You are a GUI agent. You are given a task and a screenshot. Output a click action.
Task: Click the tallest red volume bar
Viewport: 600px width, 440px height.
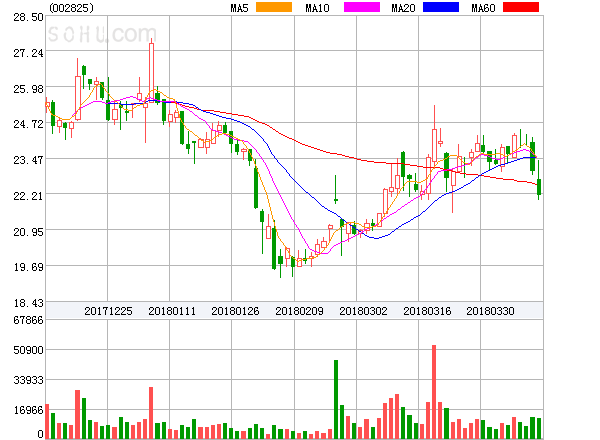[x=434, y=392]
